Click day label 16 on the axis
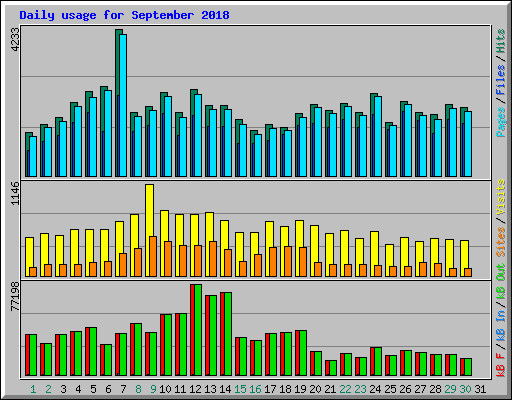The image size is (512, 400). click(255, 389)
